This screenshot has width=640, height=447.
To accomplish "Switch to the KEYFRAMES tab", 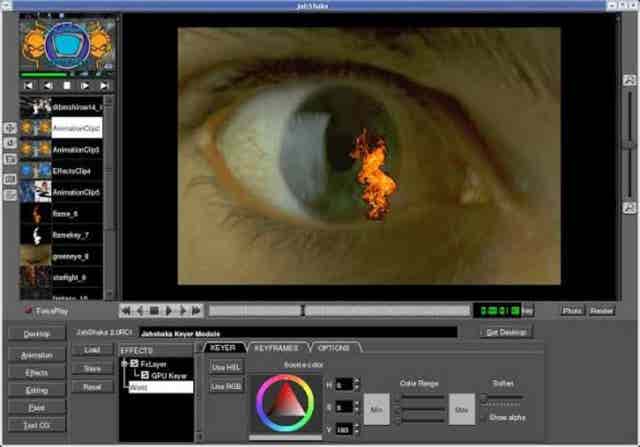I will [x=275, y=348].
